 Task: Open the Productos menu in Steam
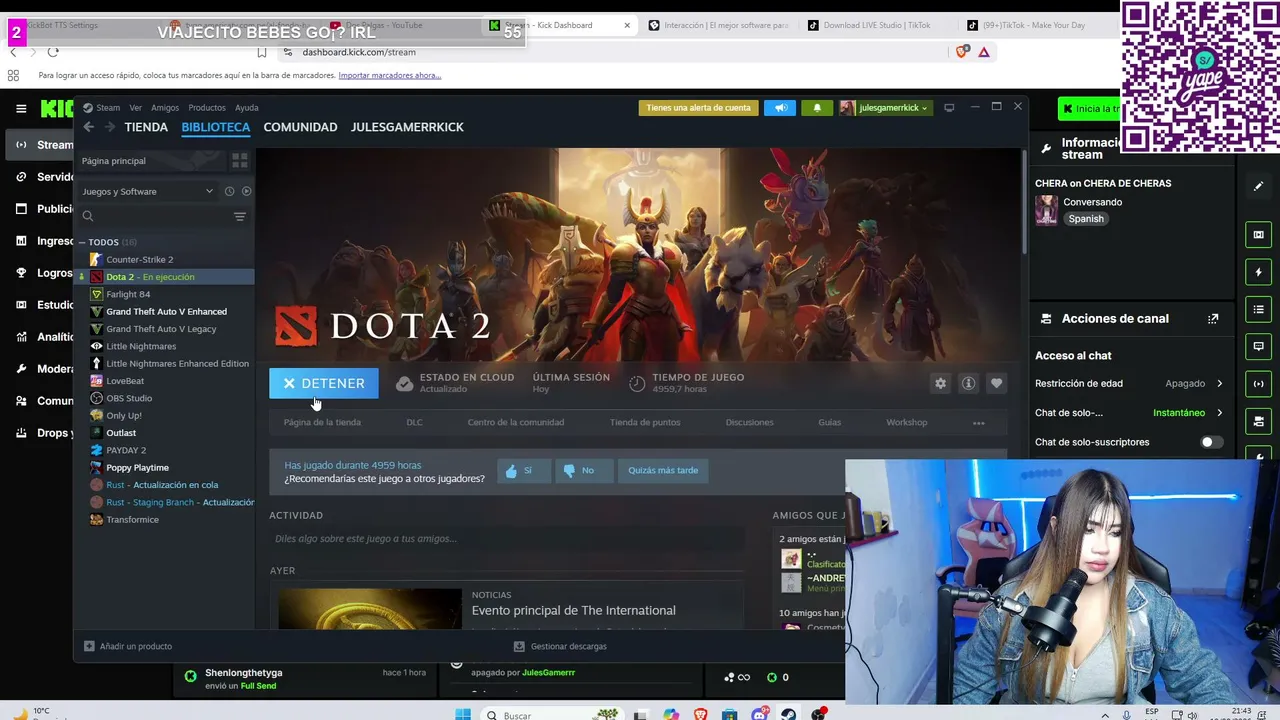(x=207, y=108)
